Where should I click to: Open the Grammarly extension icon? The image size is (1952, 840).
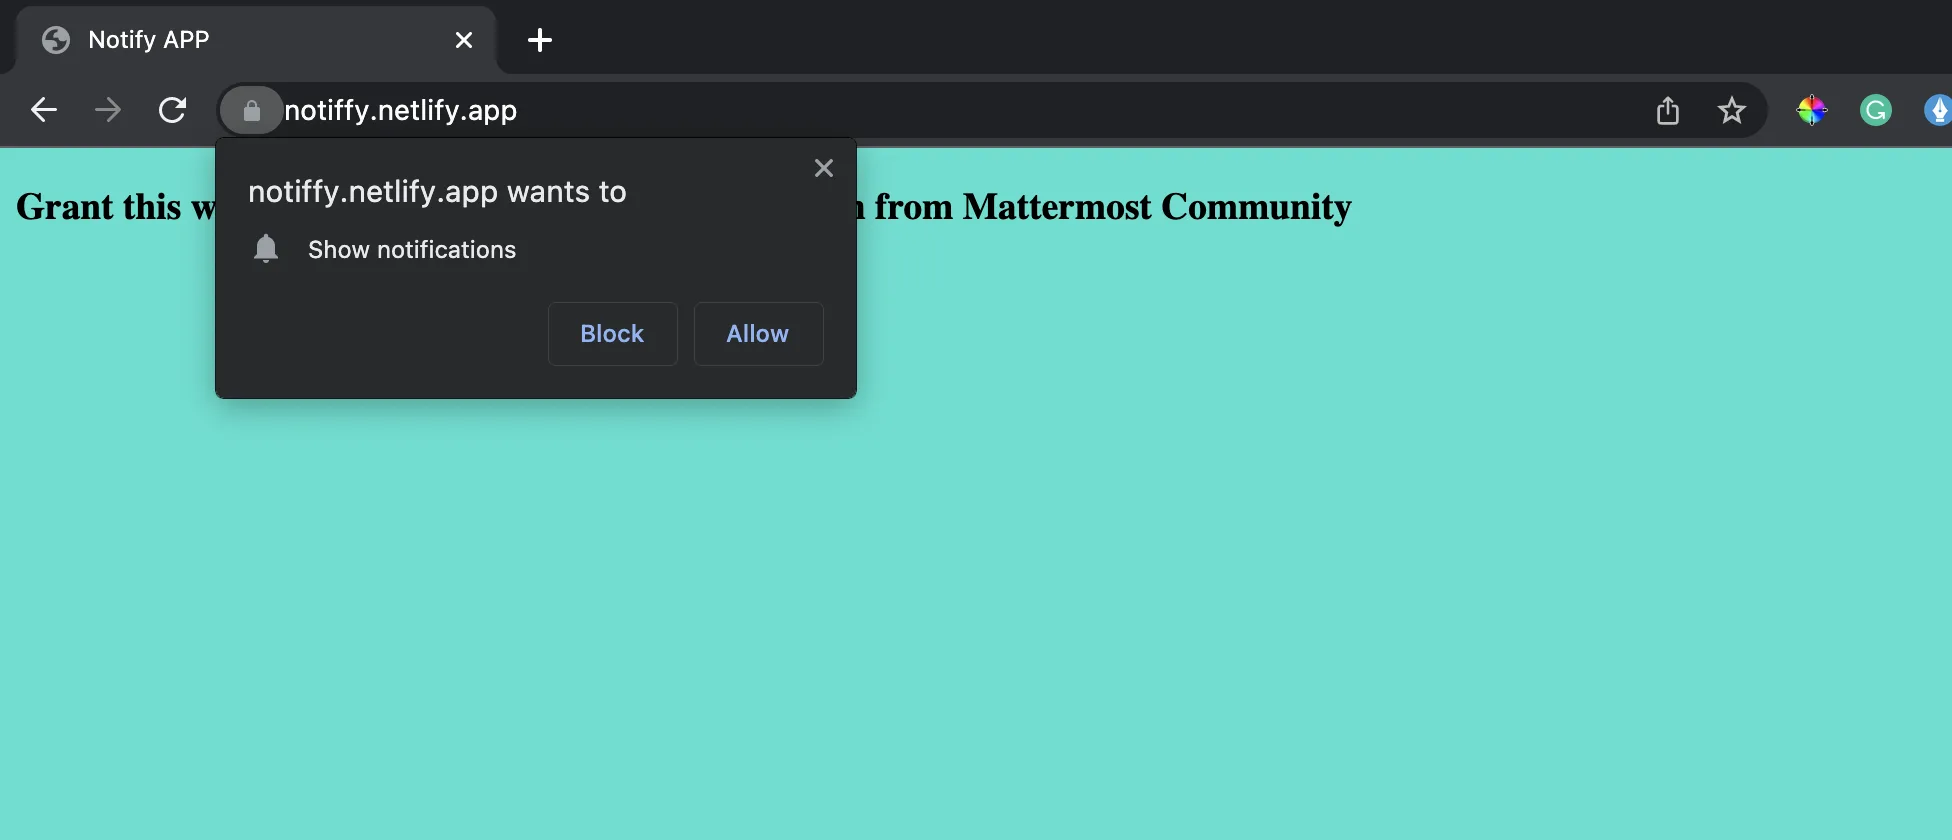coord(1876,110)
